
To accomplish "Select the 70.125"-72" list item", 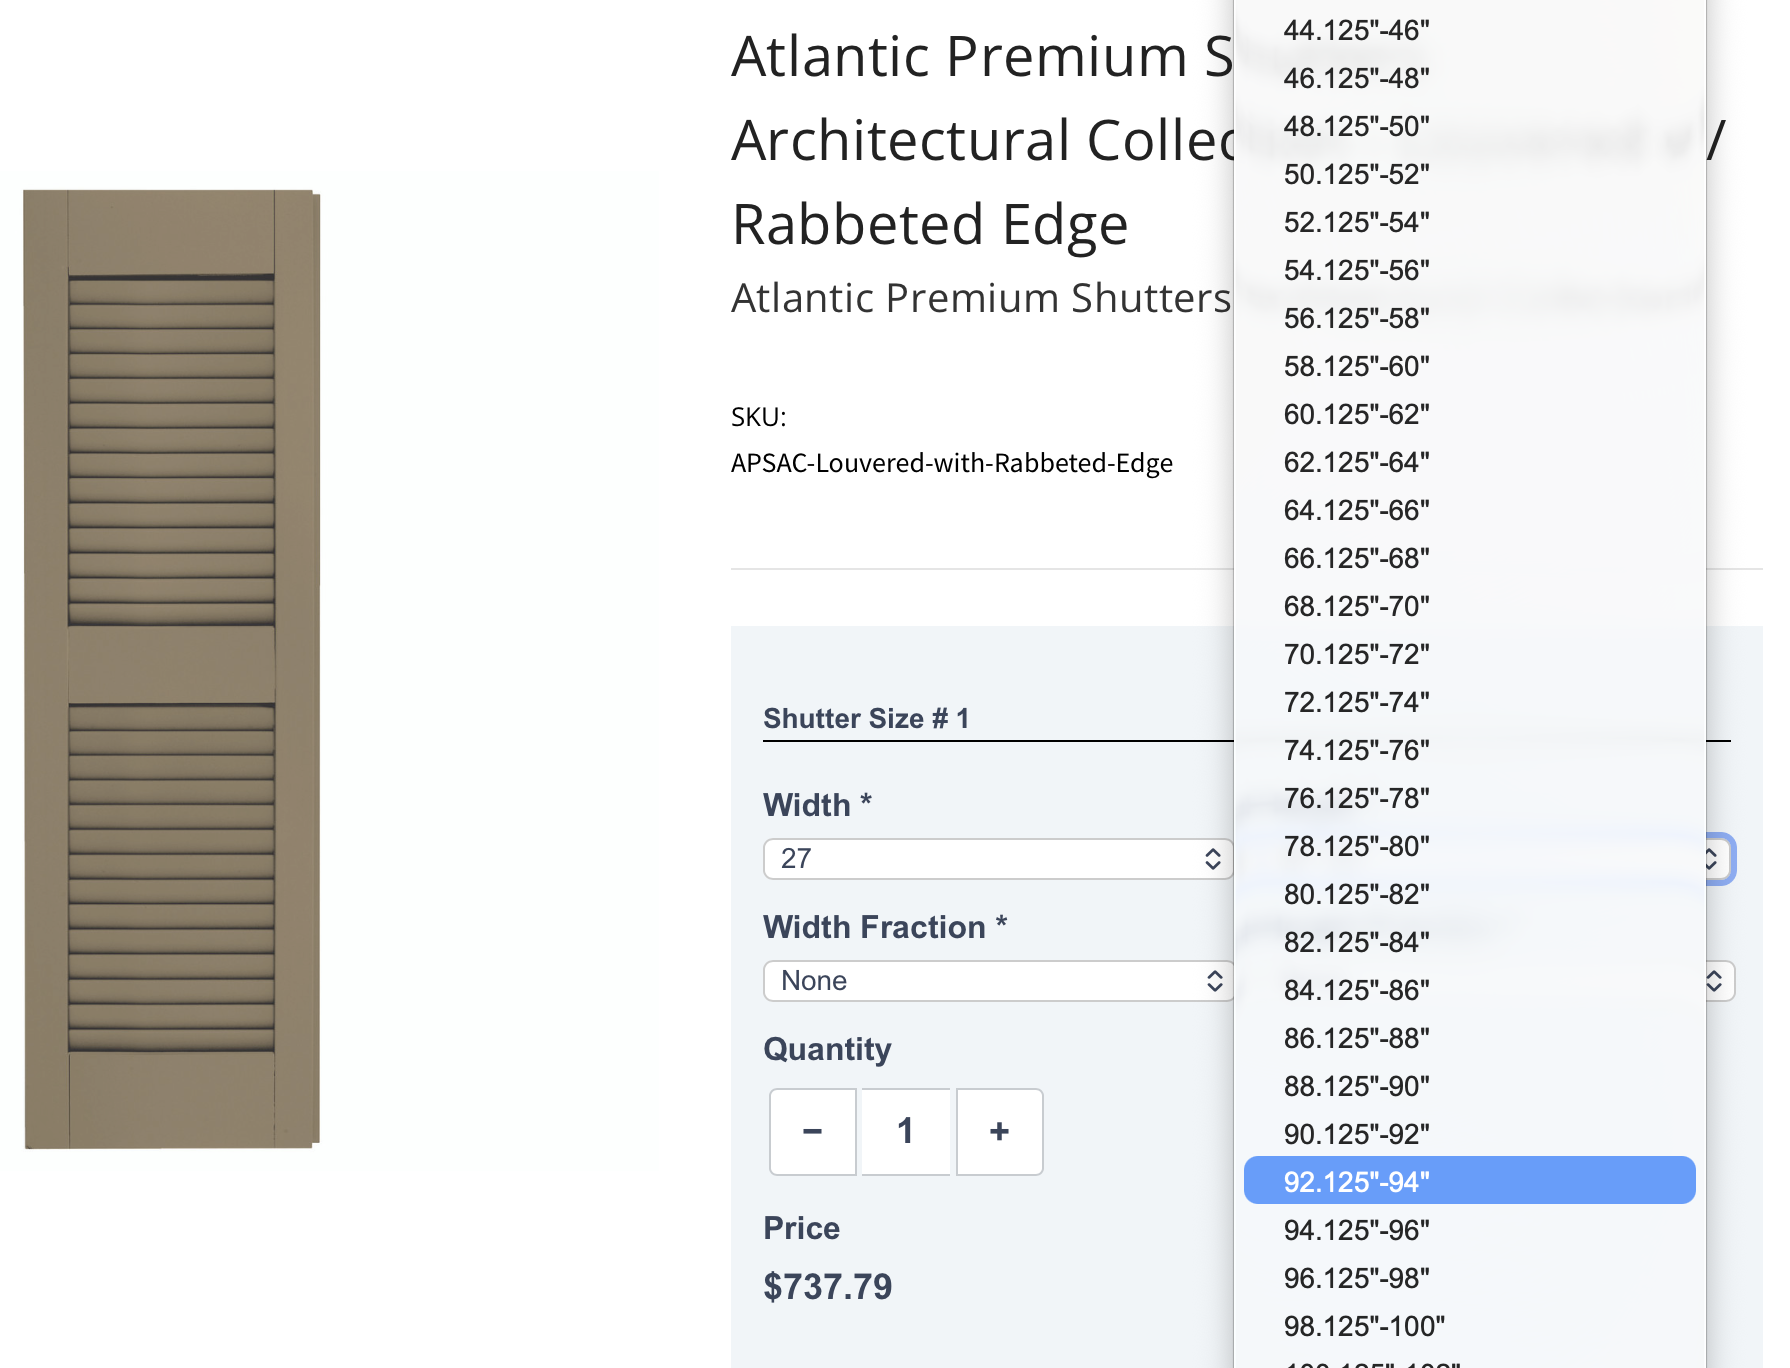I will (x=1469, y=654).
